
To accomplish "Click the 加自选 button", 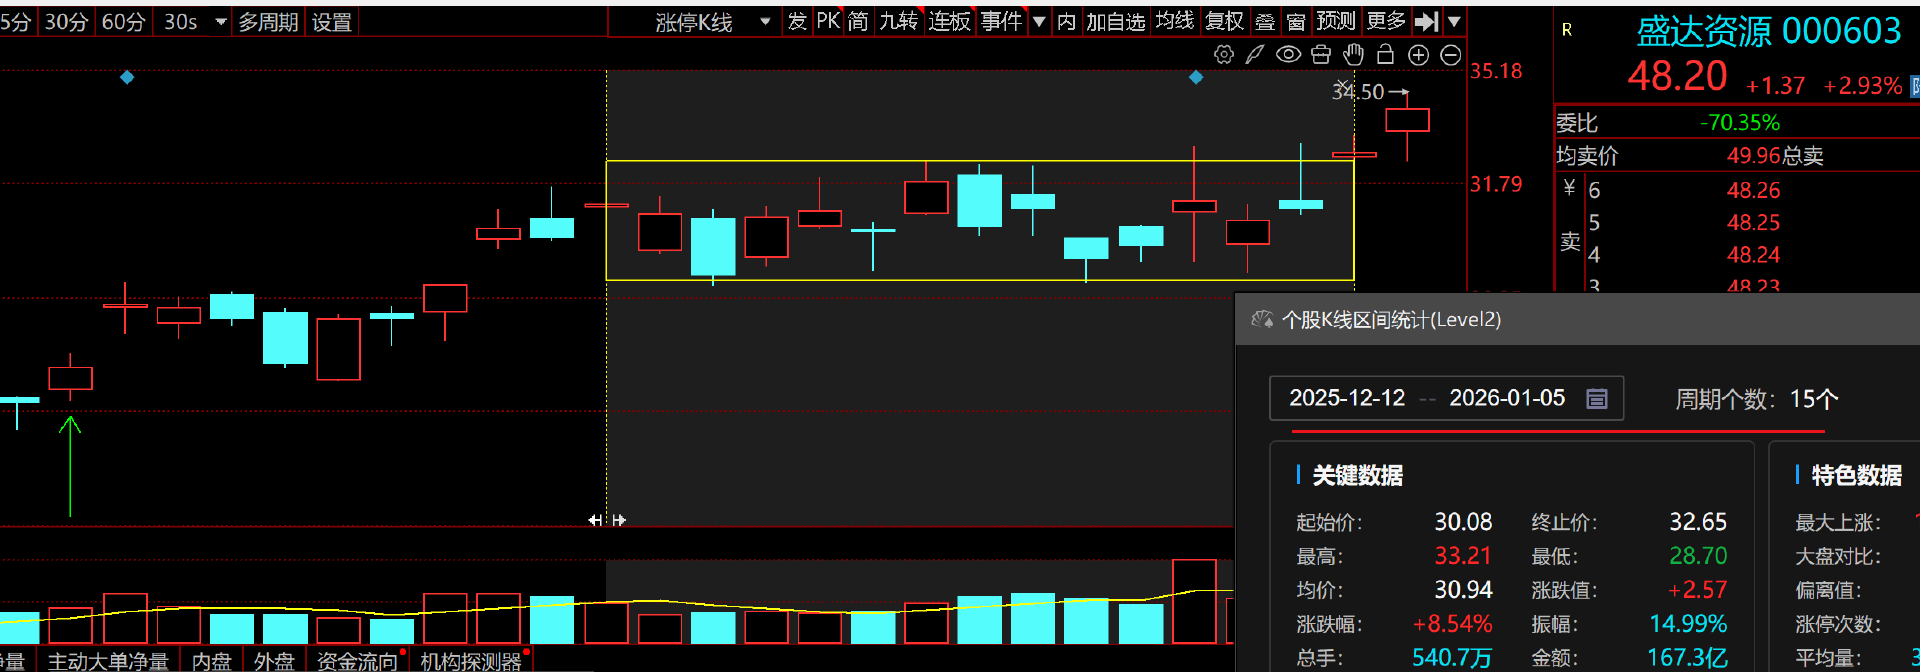I will [x=1115, y=21].
